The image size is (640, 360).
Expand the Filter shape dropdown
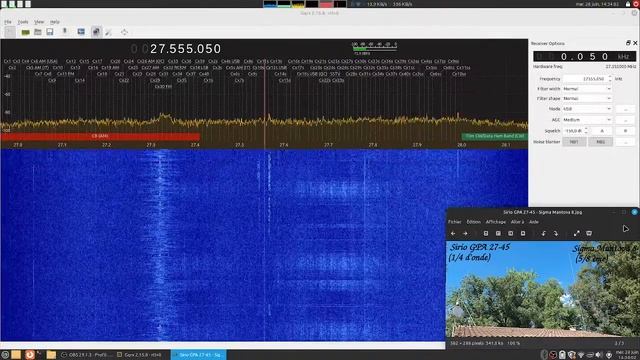tap(587, 98)
